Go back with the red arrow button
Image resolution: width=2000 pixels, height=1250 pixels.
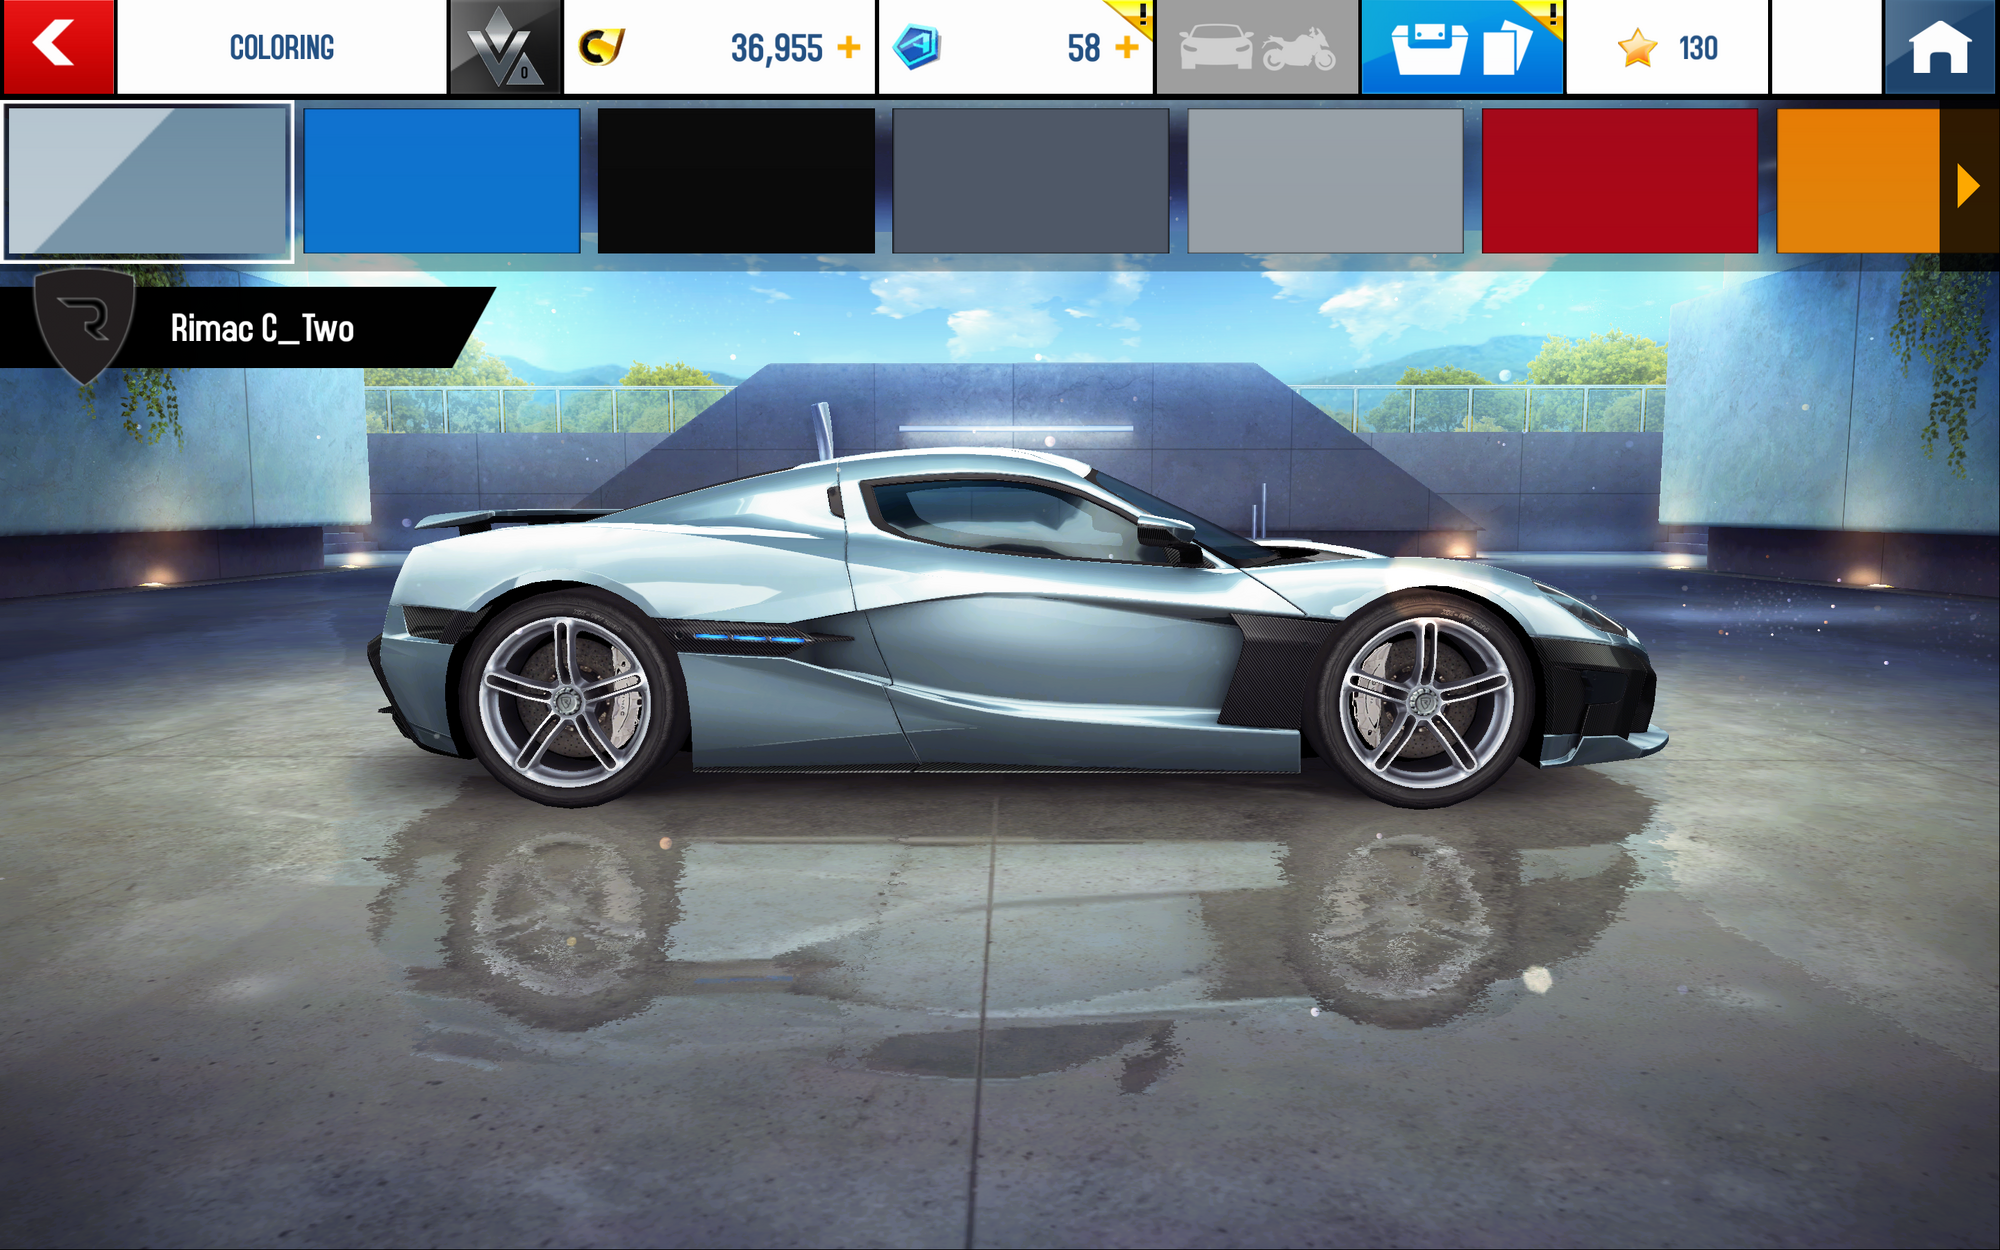click(x=58, y=47)
